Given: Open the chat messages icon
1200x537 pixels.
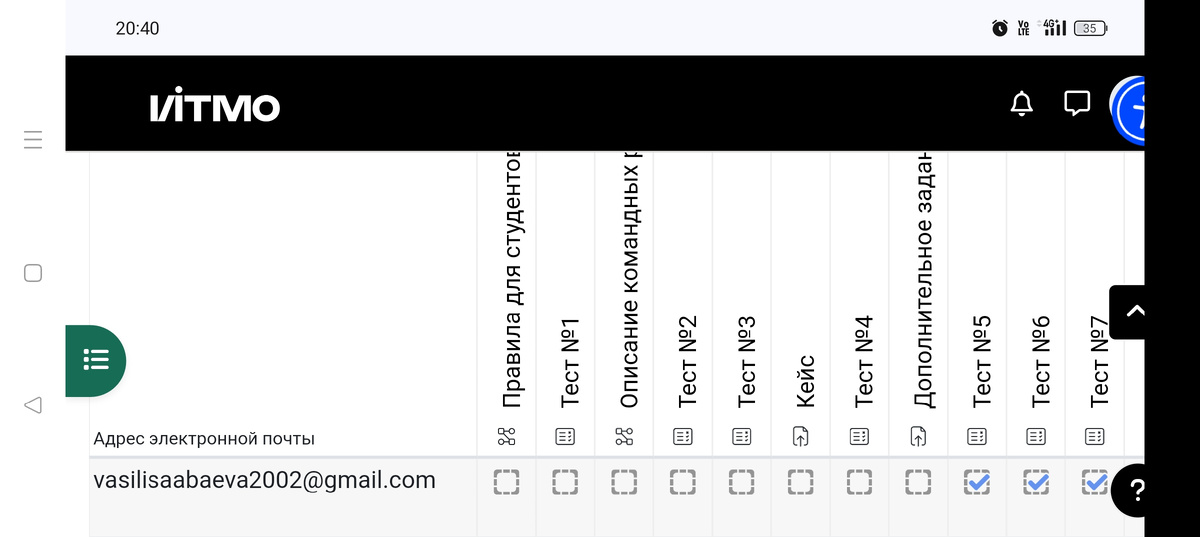Looking at the screenshot, I should pos(1077,103).
